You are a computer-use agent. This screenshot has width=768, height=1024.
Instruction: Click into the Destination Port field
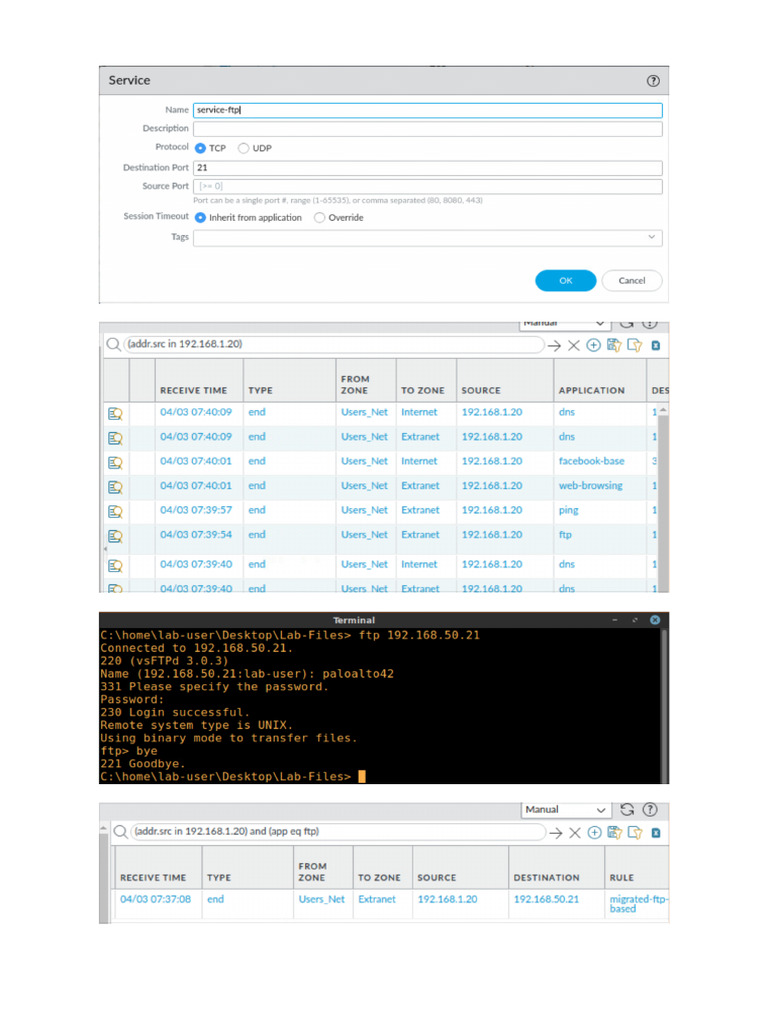point(427,168)
